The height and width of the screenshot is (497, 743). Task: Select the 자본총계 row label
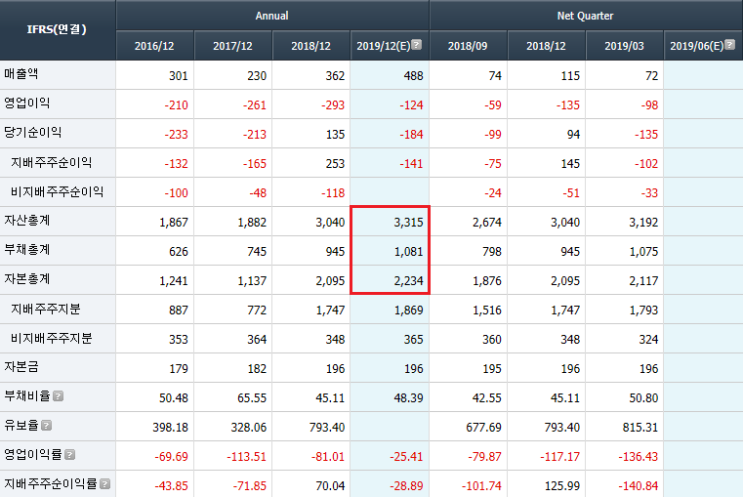click(x=27, y=279)
